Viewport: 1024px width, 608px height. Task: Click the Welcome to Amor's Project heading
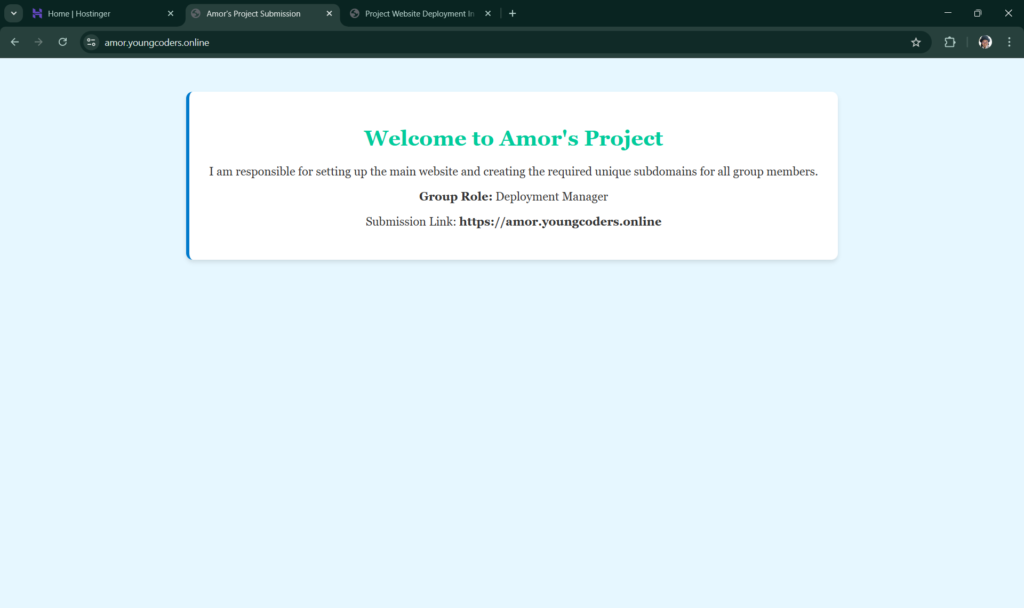pos(513,138)
